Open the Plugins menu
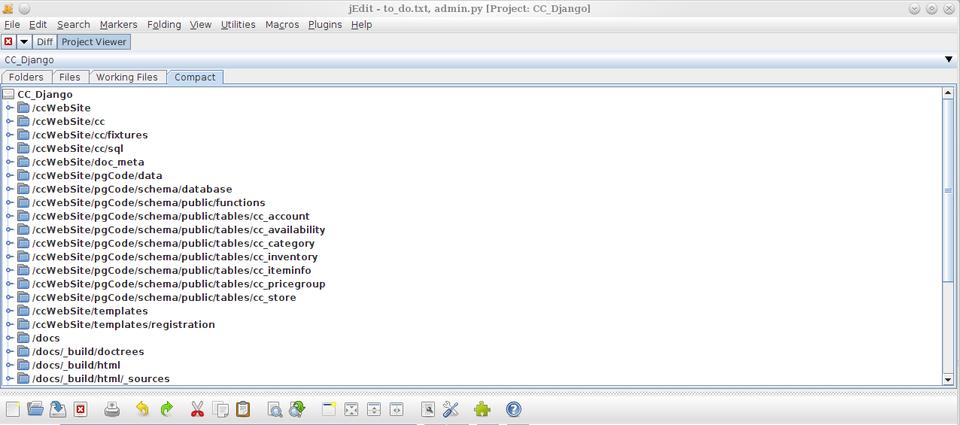This screenshot has width=960, height=425. tap(325, 24)
